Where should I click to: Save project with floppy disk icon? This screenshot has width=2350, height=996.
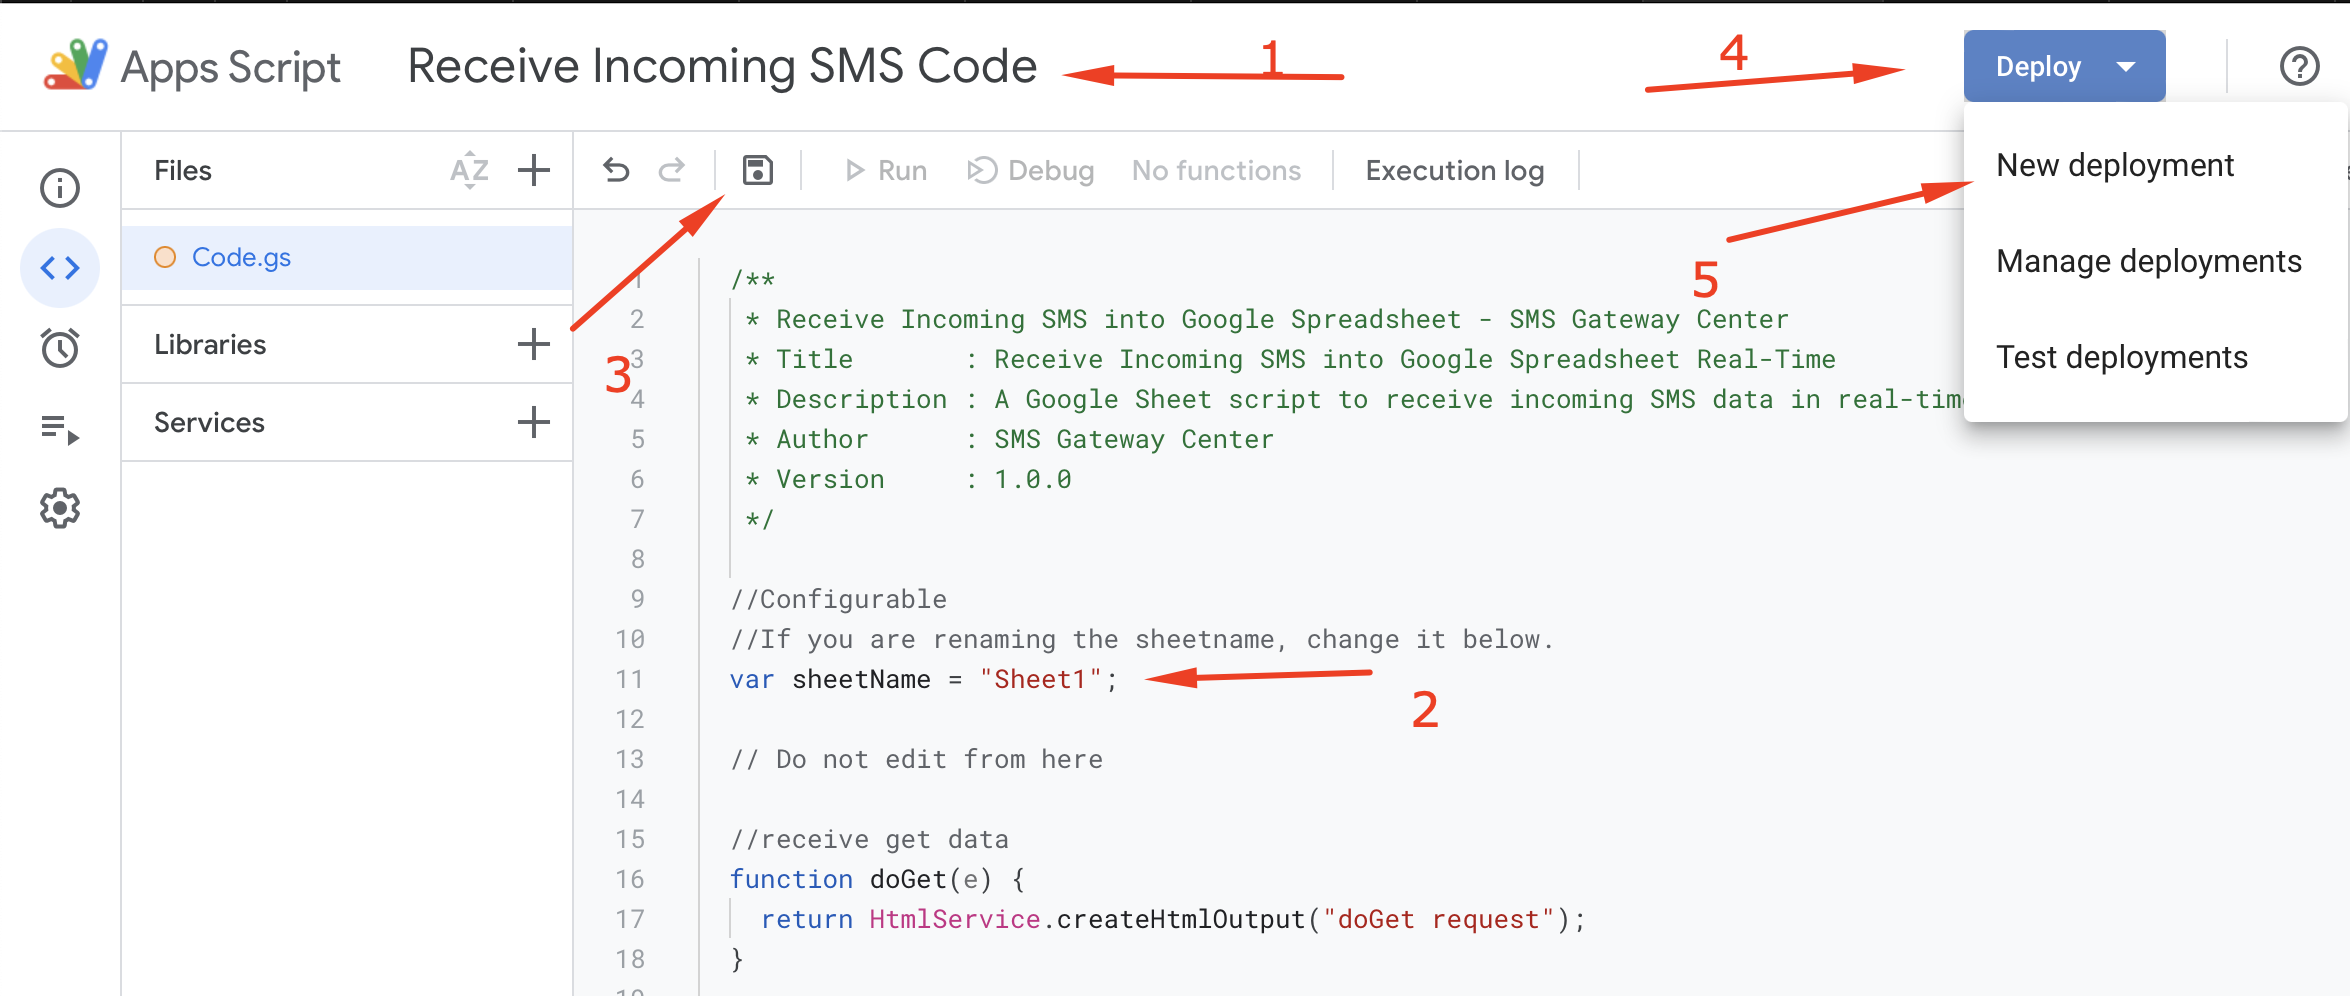pos(758,170)
